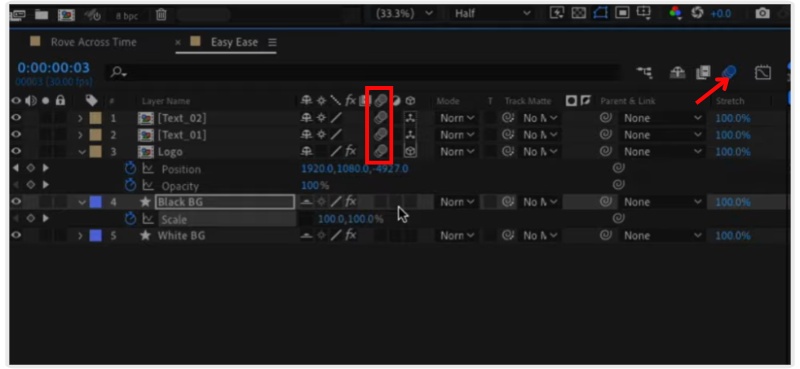800x369 pixels.
Task: Expand the White BG layer properties
Action: pos(80,236)
